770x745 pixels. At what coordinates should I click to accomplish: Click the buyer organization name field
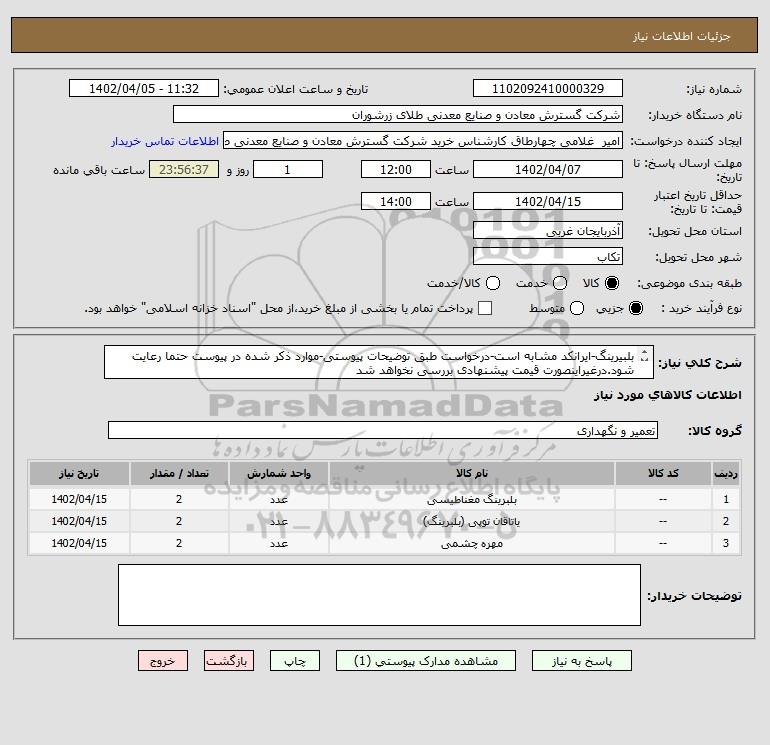tap(398, 115)
